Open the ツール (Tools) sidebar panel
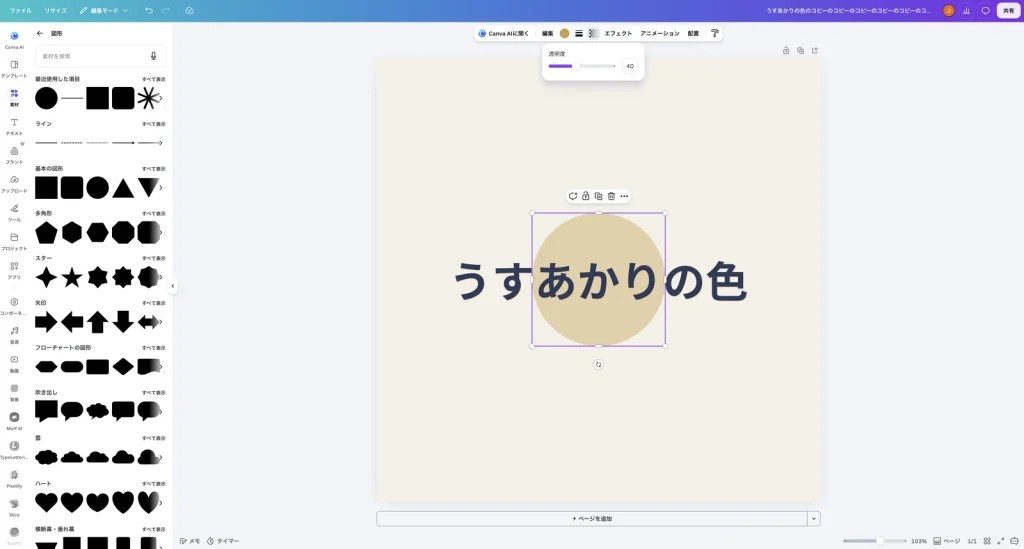 click(14, 212)
